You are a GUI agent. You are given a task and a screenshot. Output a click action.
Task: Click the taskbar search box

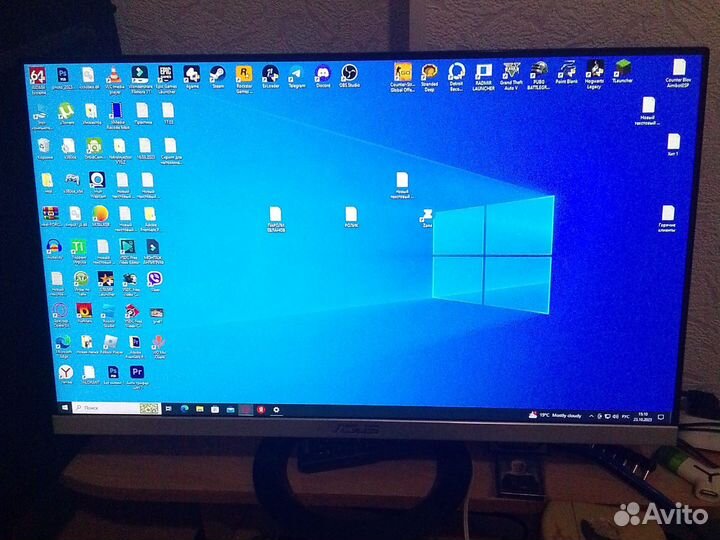pyautogui.click(x=117, y=408)
